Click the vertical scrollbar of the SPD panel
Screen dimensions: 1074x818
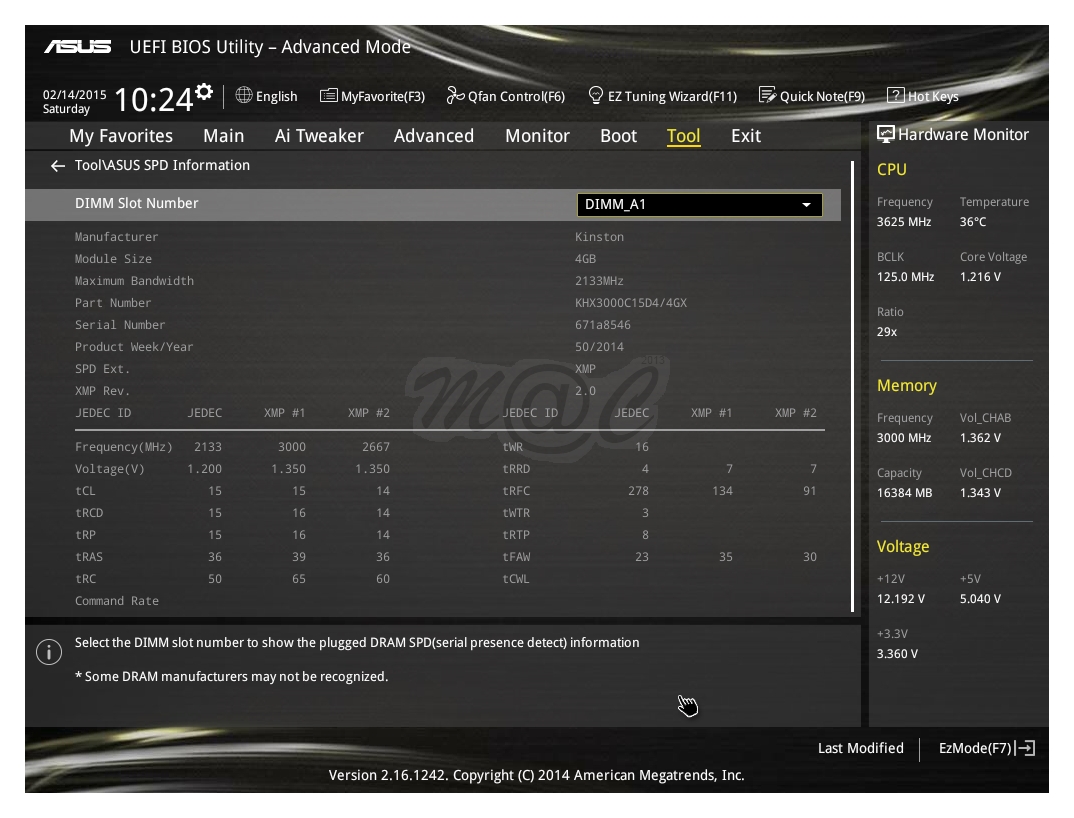click(852, 386)
